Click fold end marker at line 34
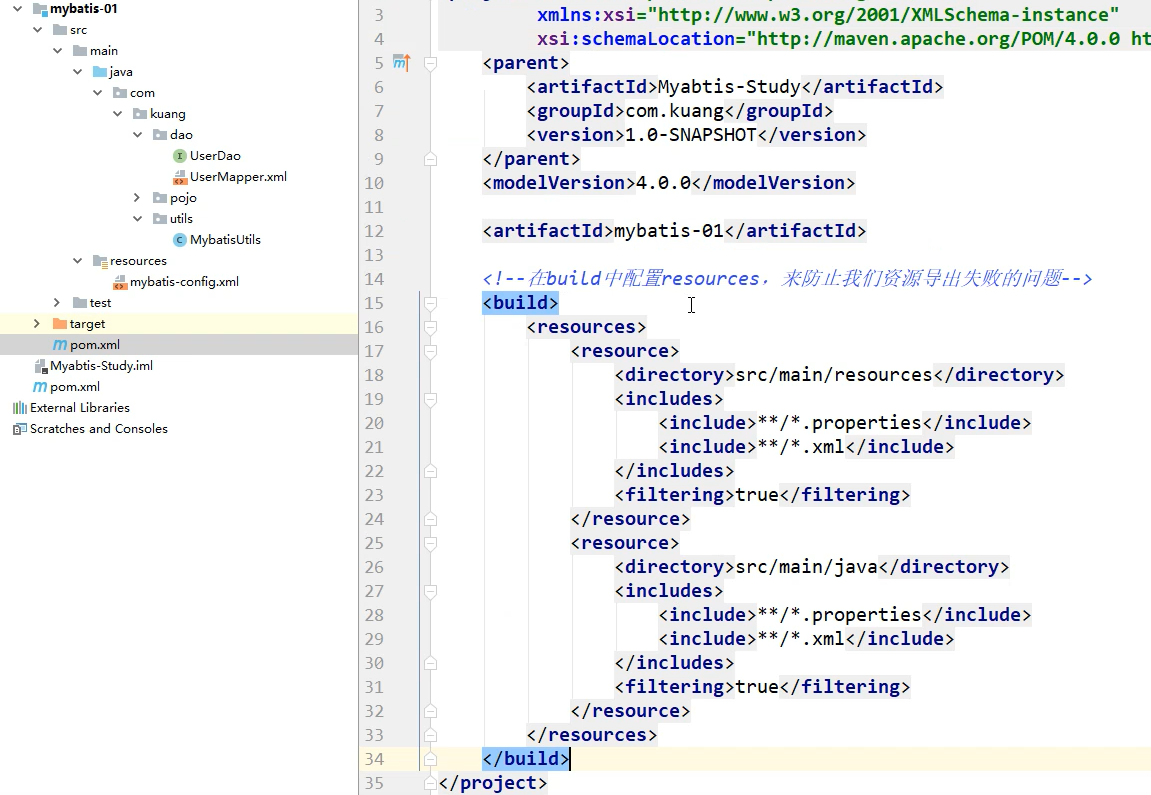 (431, 759)
